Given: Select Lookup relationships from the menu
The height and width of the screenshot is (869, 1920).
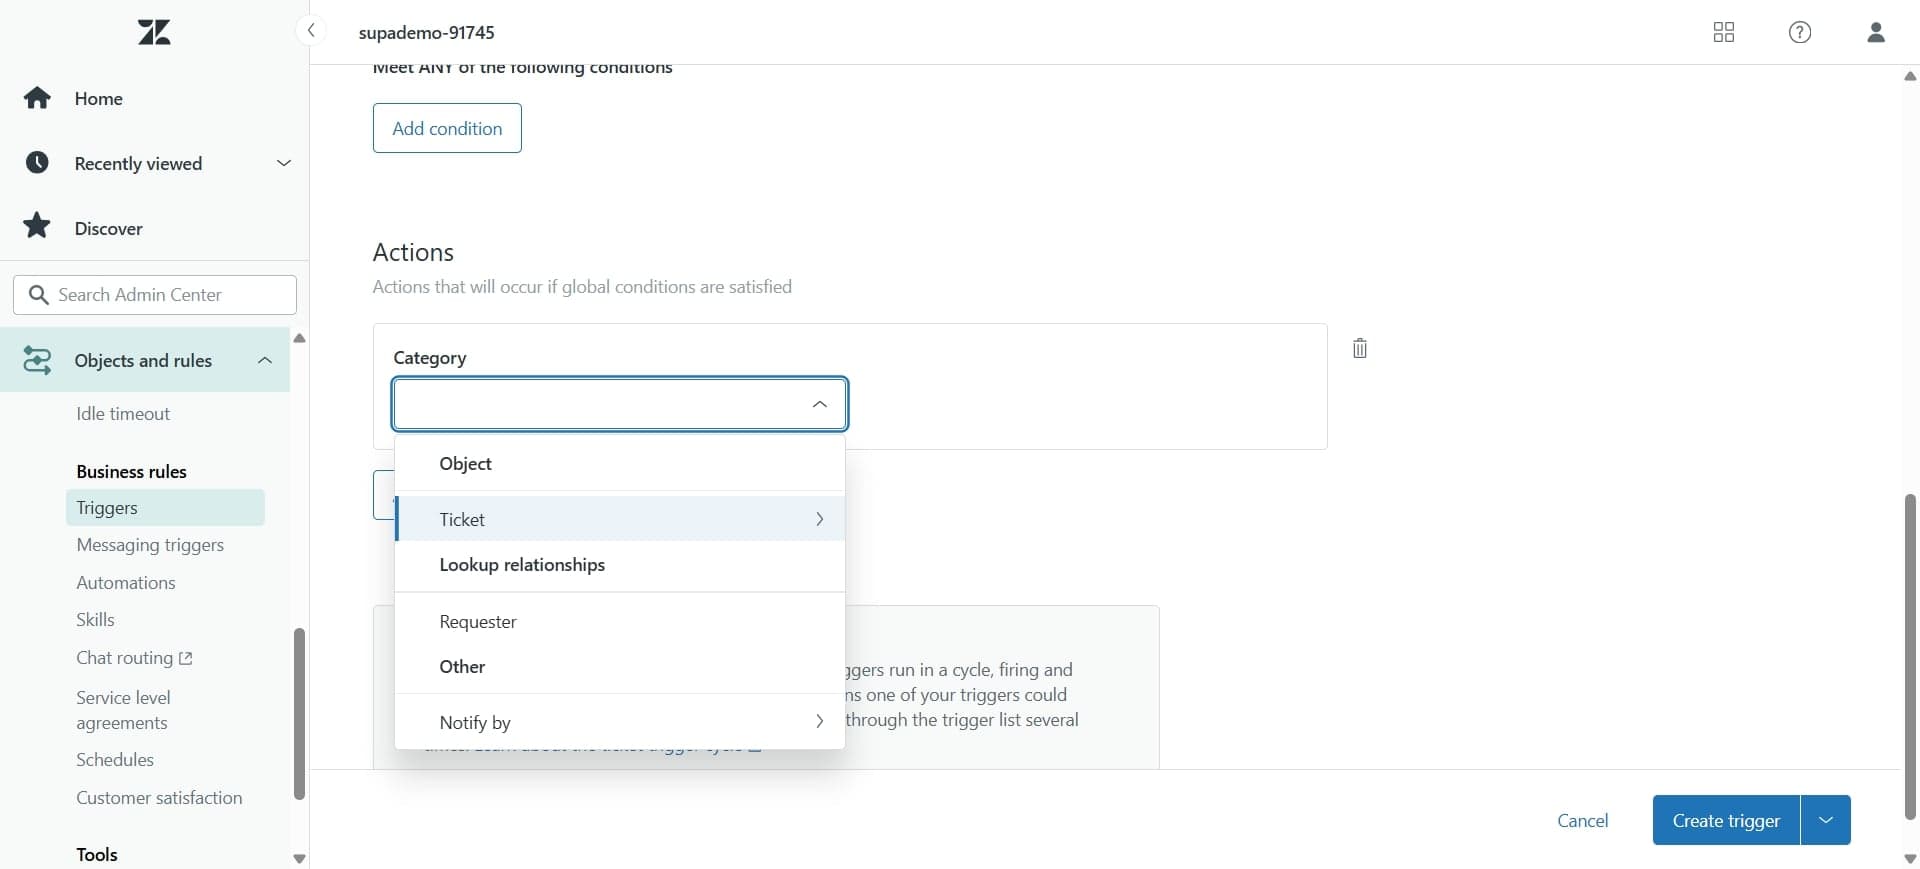Looking at the screenshot, I should tap(520, 565).
